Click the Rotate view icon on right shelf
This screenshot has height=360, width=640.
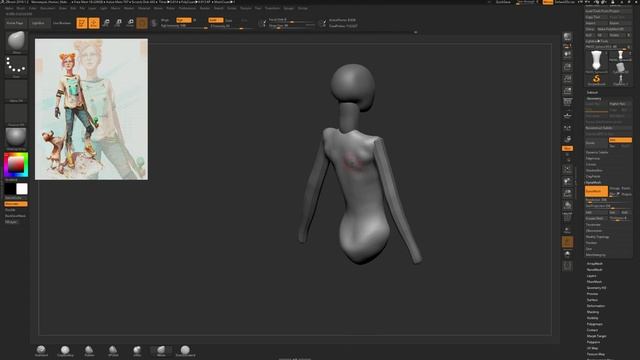567,205
